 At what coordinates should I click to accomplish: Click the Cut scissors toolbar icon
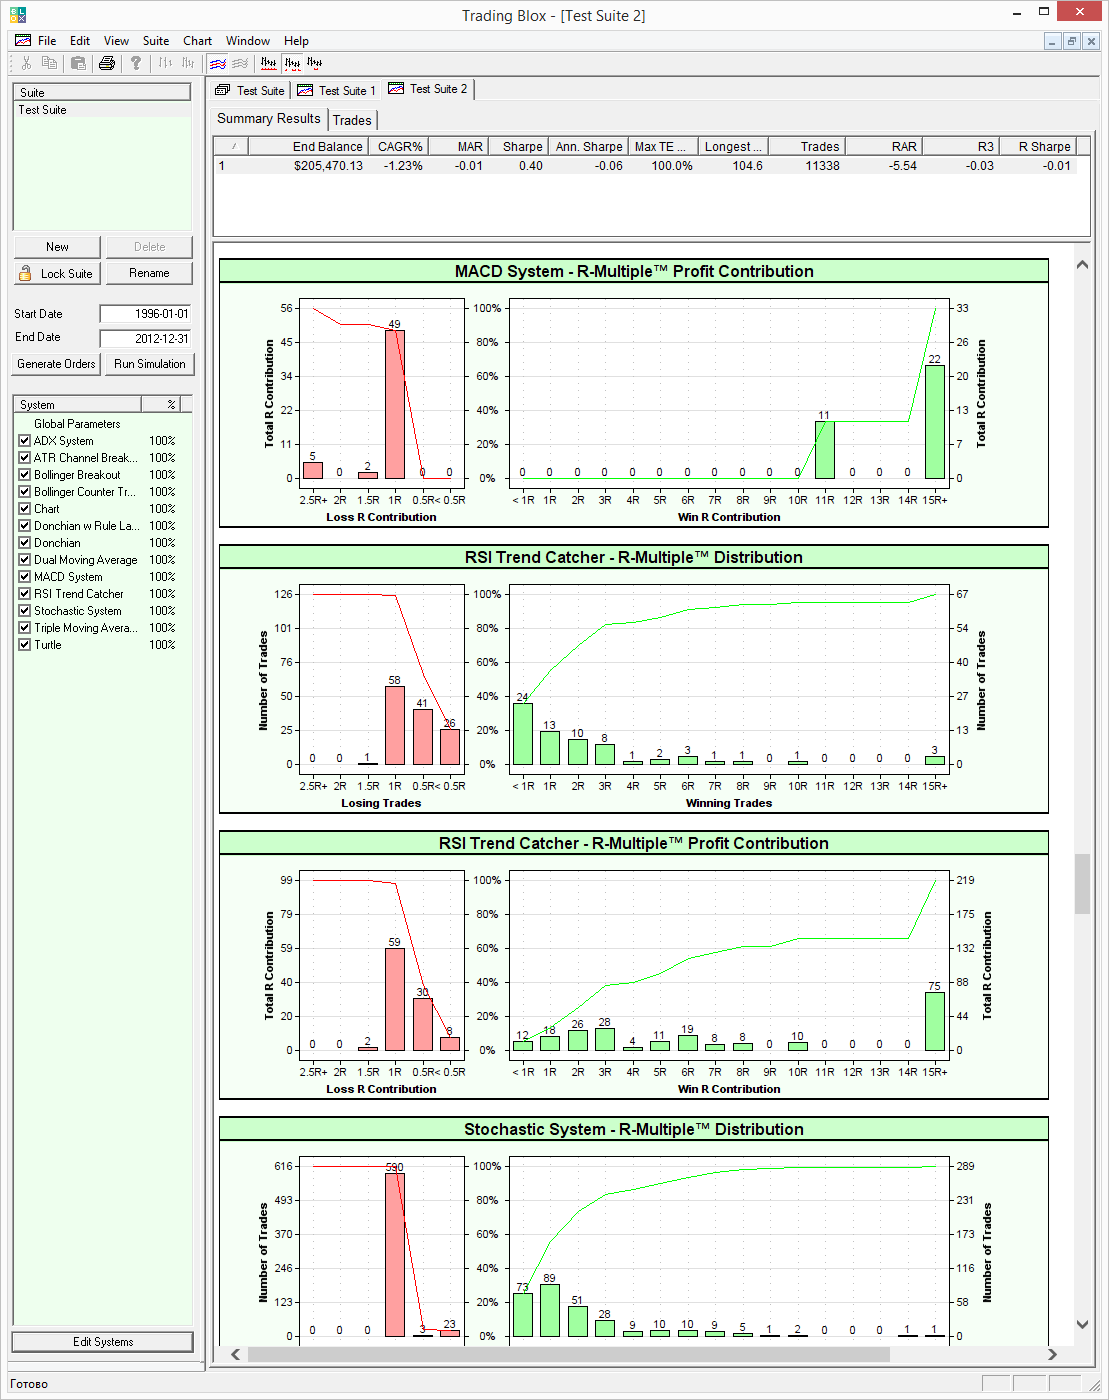(x=26, y=63)
